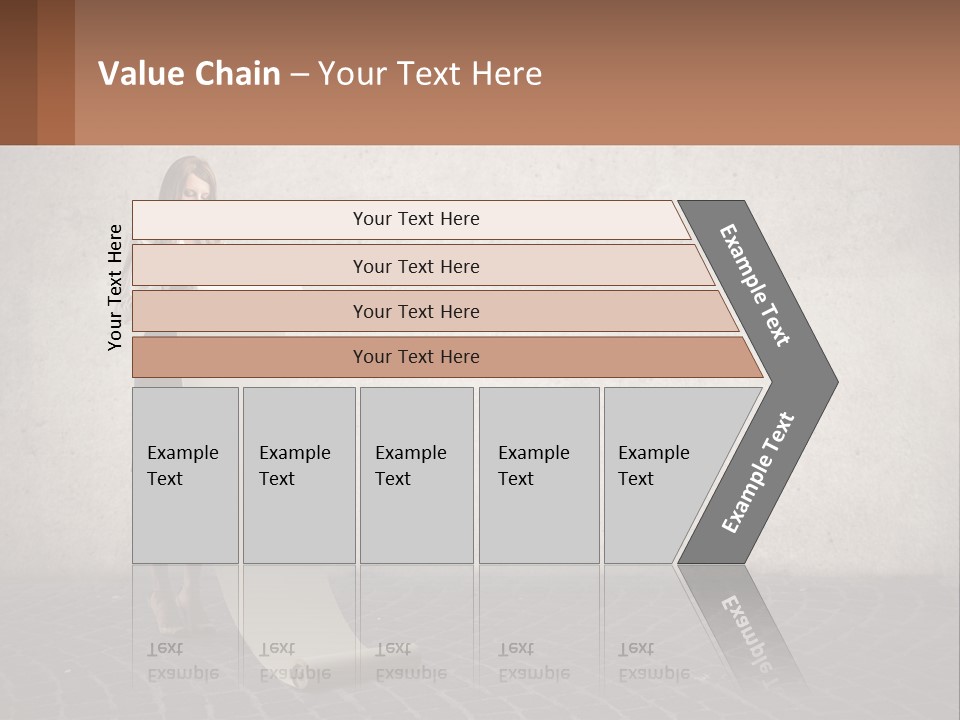Screen dimensions: 960x720
Task: Select the fourth gray 'Example Text' box
Action: [x=539, y=475]
